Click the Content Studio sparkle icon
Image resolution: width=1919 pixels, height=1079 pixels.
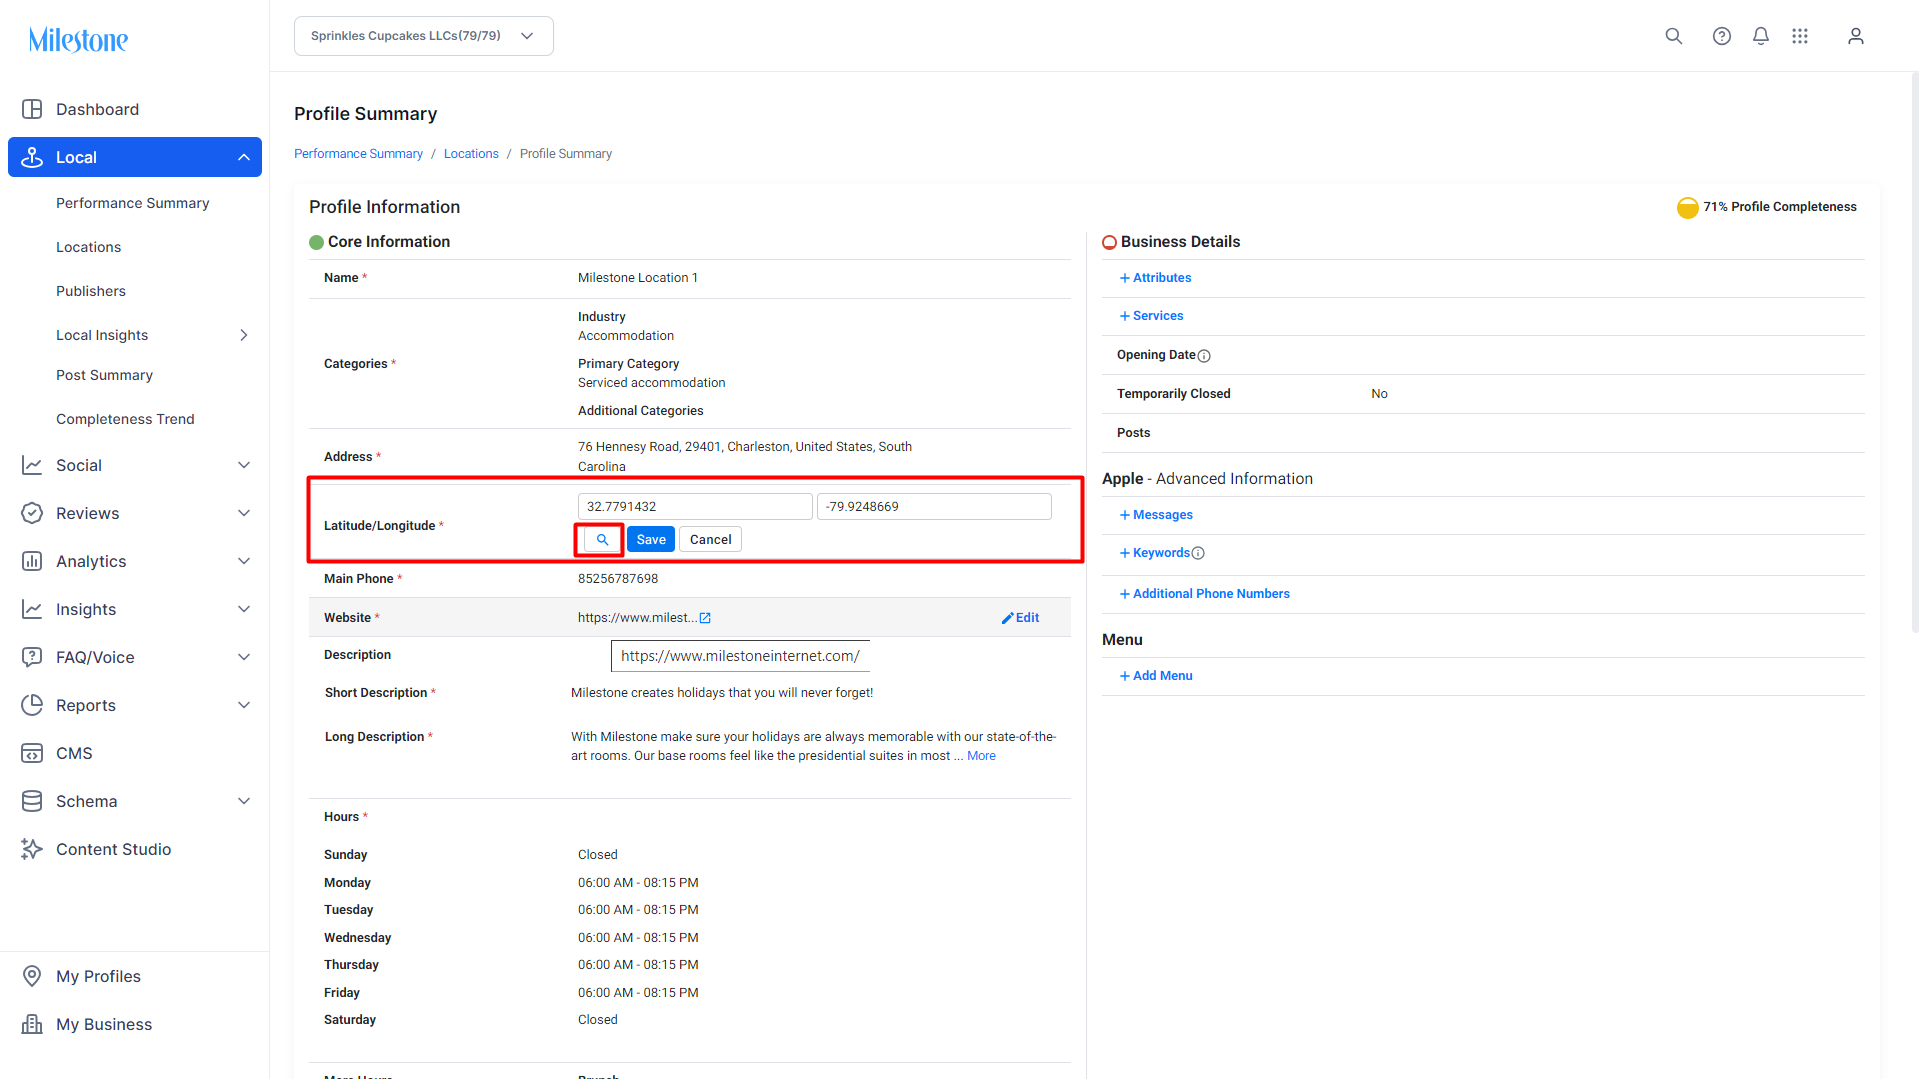pyautogui.click(x=32, y=849)
